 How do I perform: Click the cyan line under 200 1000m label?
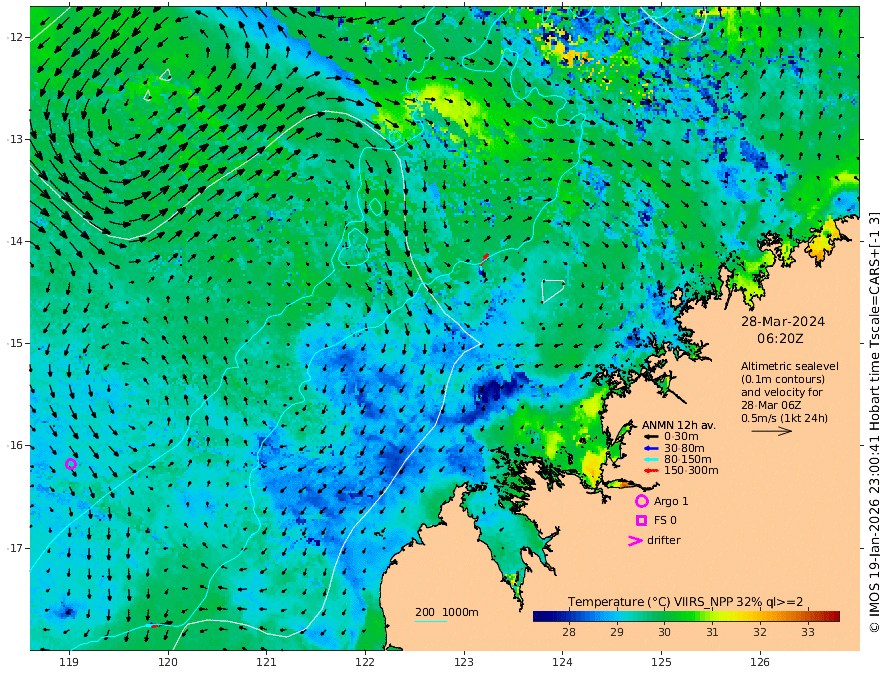(431, 621)
